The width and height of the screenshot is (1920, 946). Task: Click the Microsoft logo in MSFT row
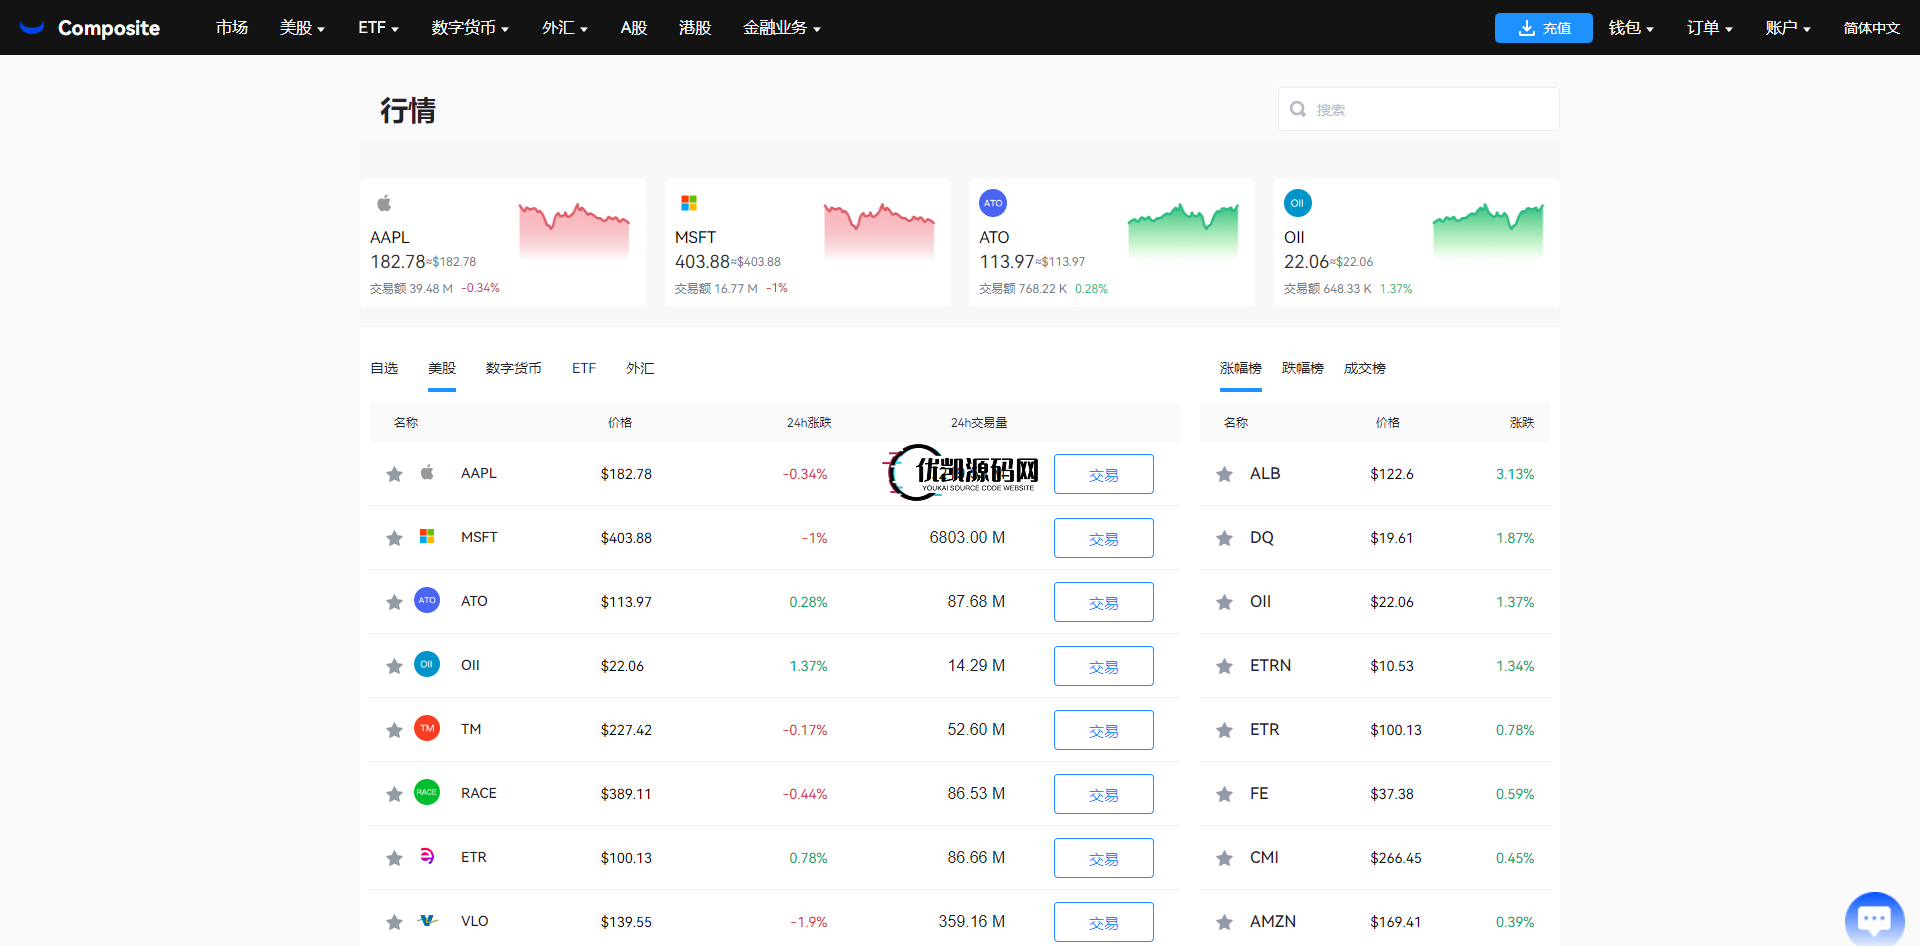coord(427,537)
